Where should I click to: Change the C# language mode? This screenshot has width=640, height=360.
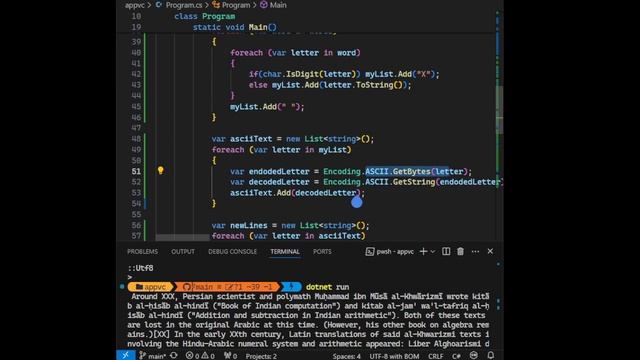[456, 356]
